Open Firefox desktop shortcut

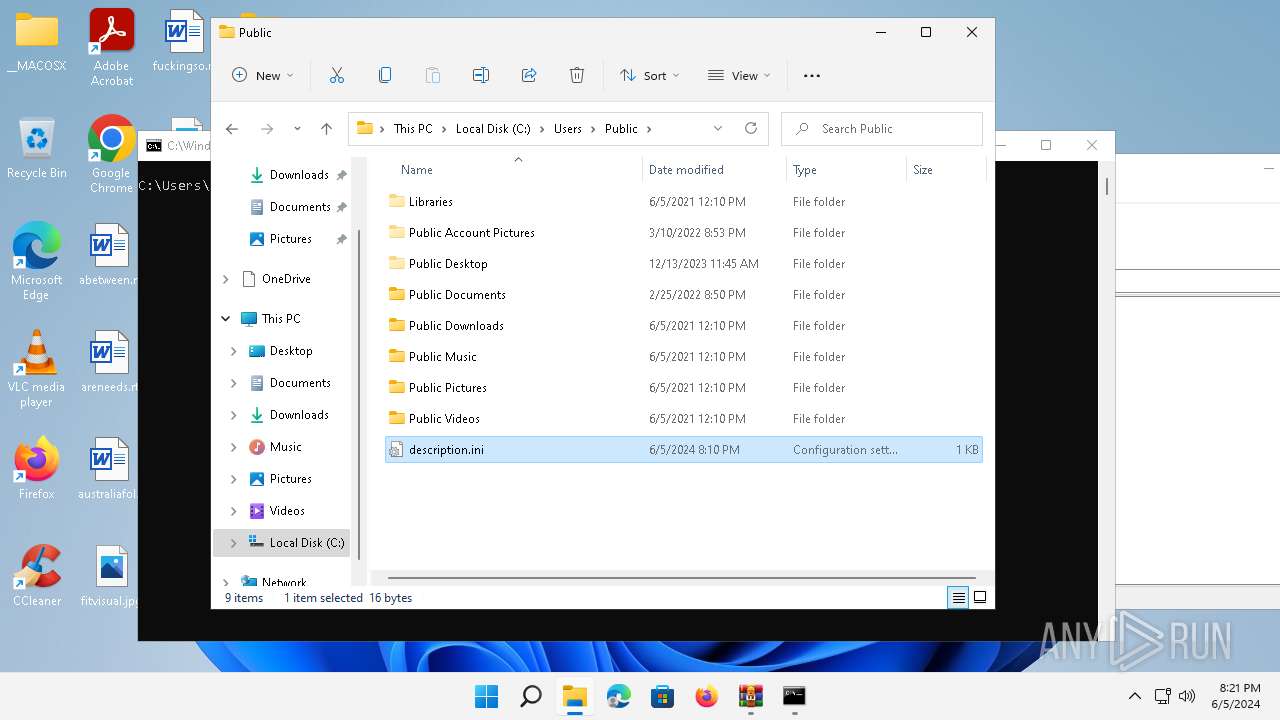pyautogui.click(x=37, y=468)
